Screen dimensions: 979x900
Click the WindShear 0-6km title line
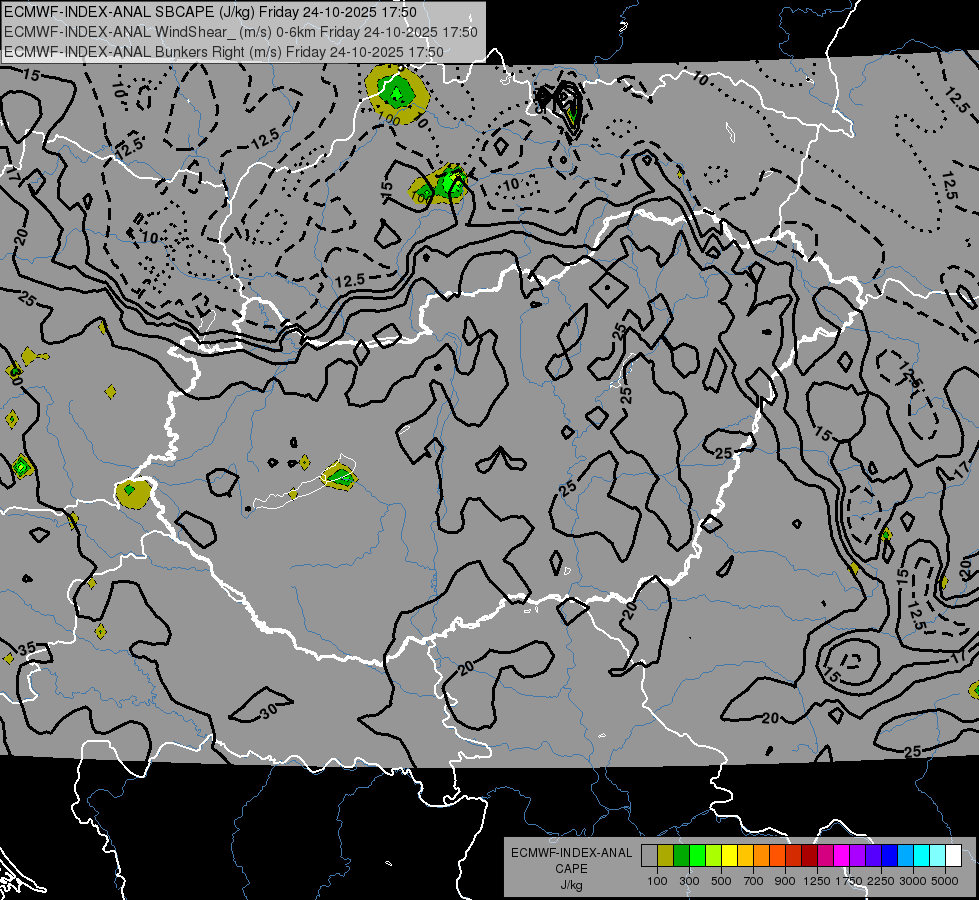pyautogui.click(x=240, y=32)
